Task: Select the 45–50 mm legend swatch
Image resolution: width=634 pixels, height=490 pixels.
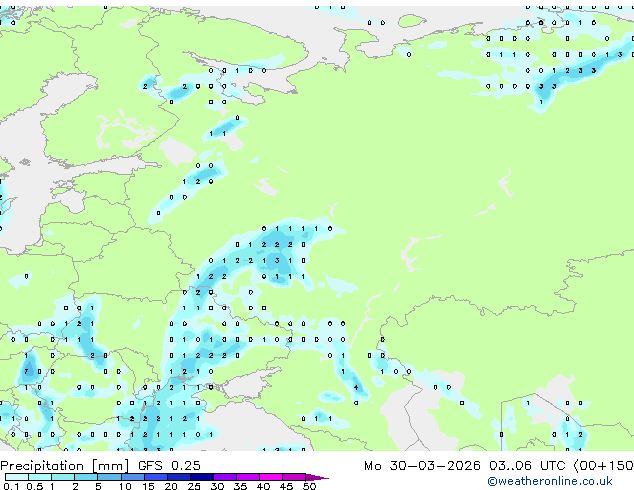Action: [x=294, y=477]
